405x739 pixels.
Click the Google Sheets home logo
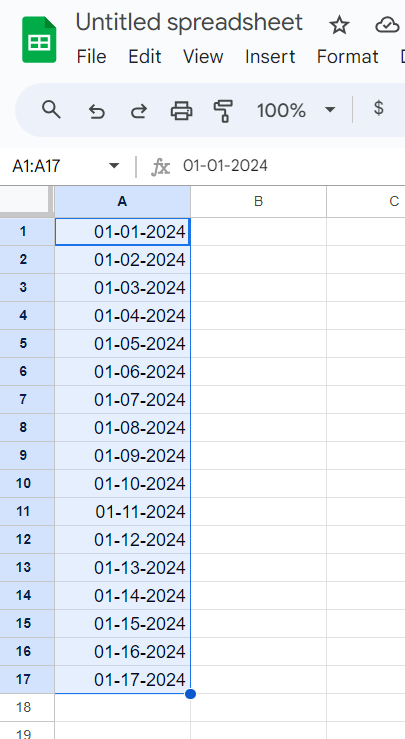[x=39, y=40]
